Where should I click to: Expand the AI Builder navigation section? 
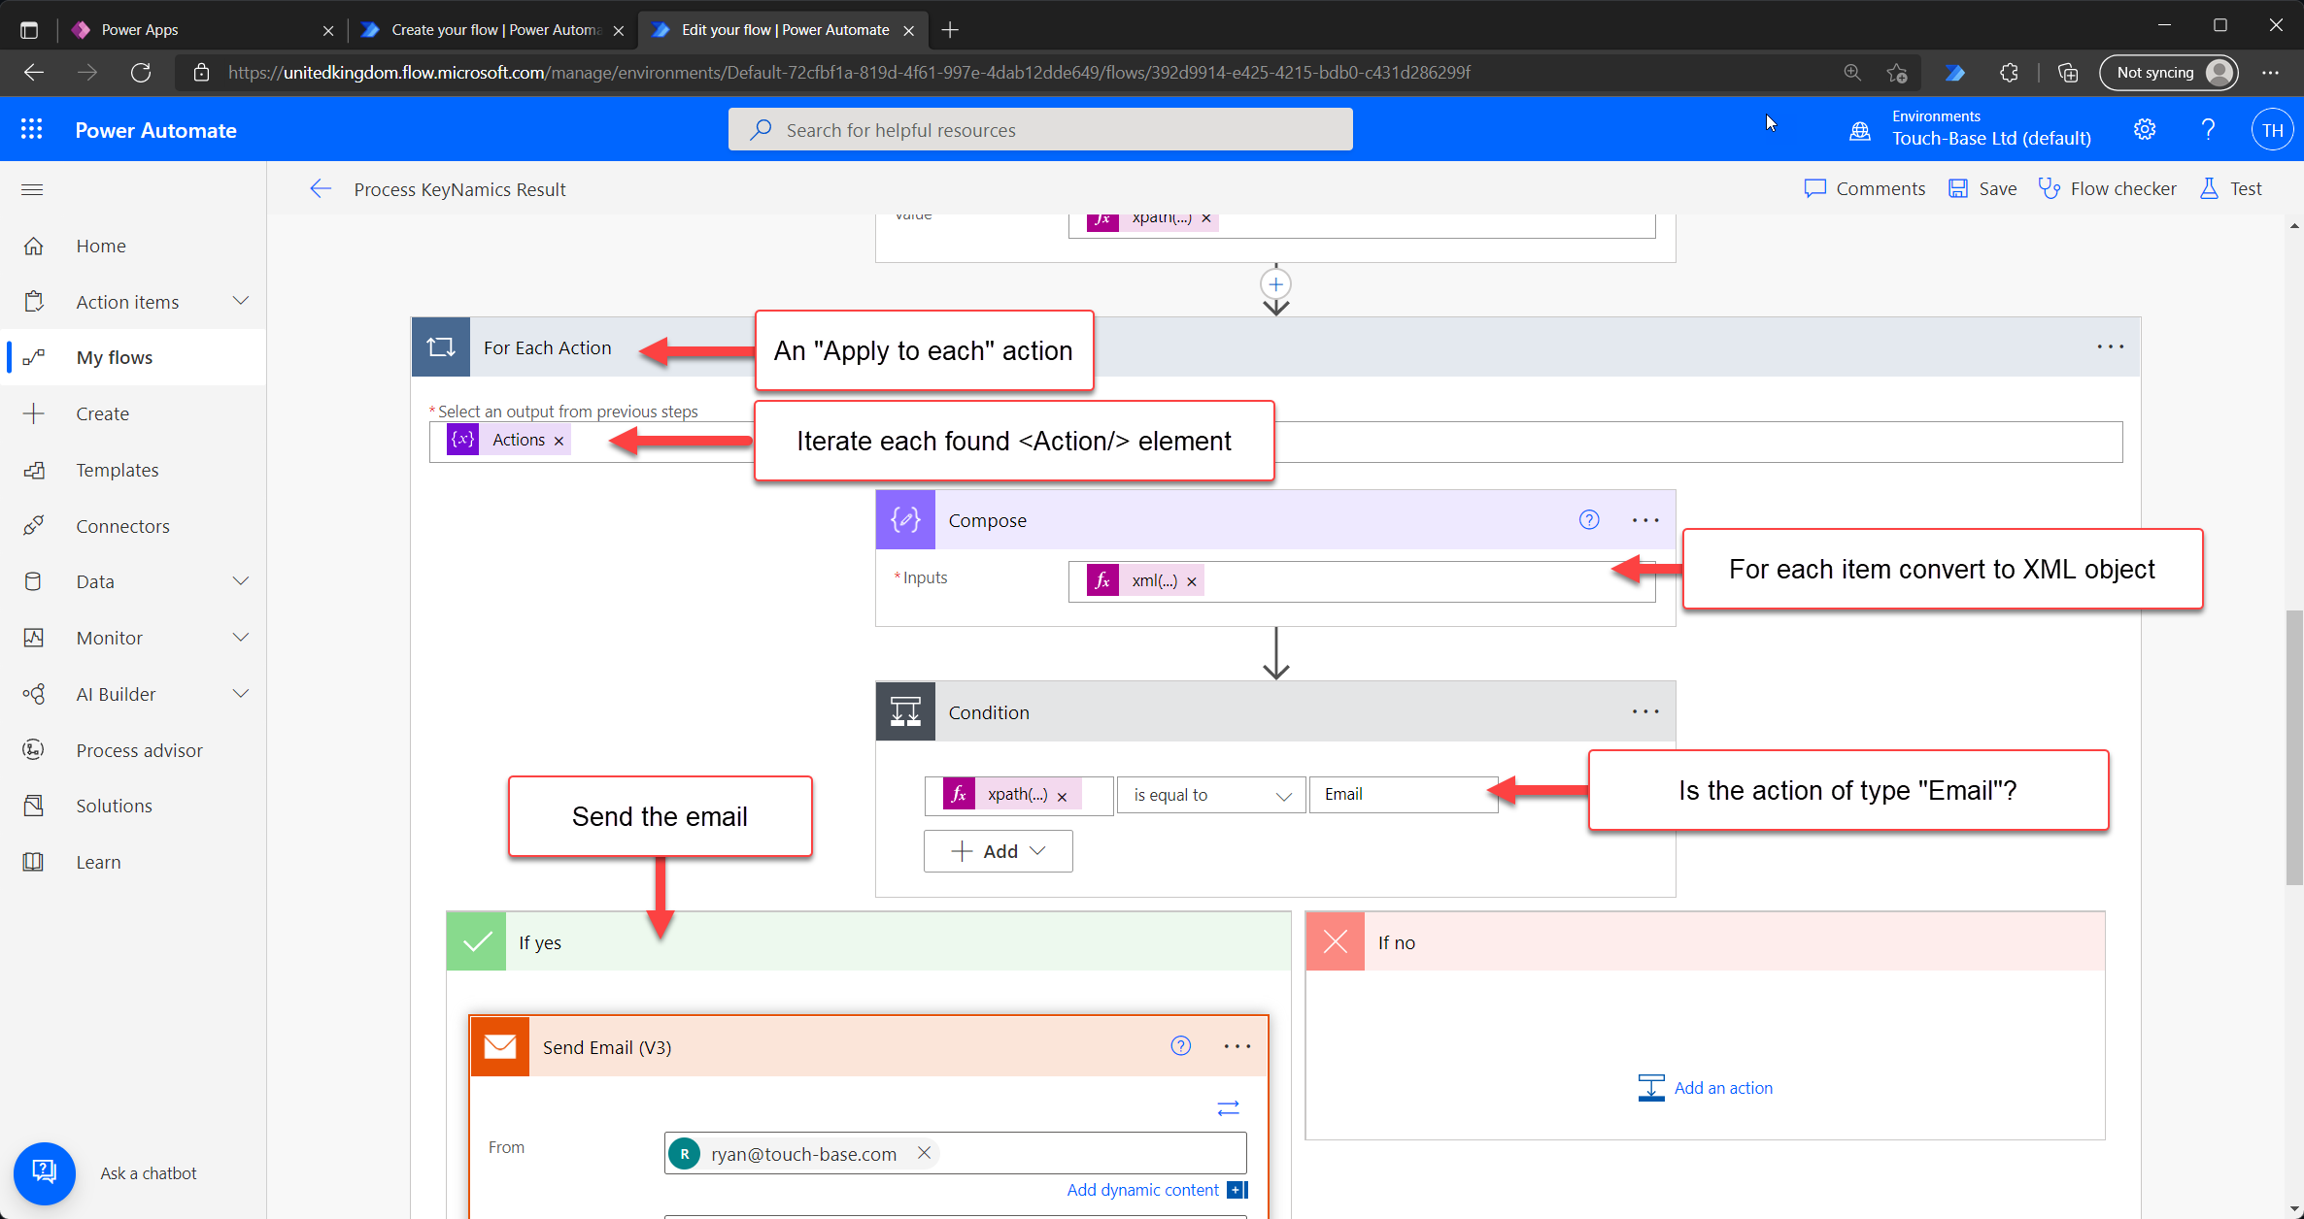point(240,694)
